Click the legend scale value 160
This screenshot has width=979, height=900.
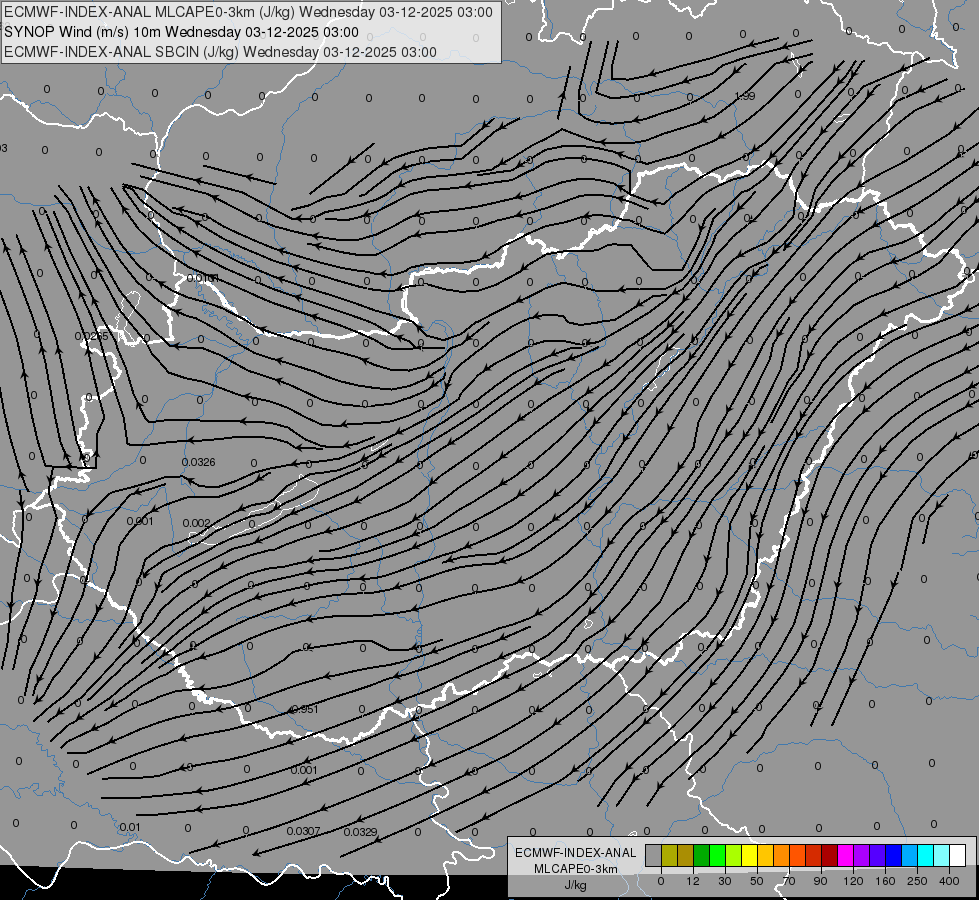(x=885, y=881)
